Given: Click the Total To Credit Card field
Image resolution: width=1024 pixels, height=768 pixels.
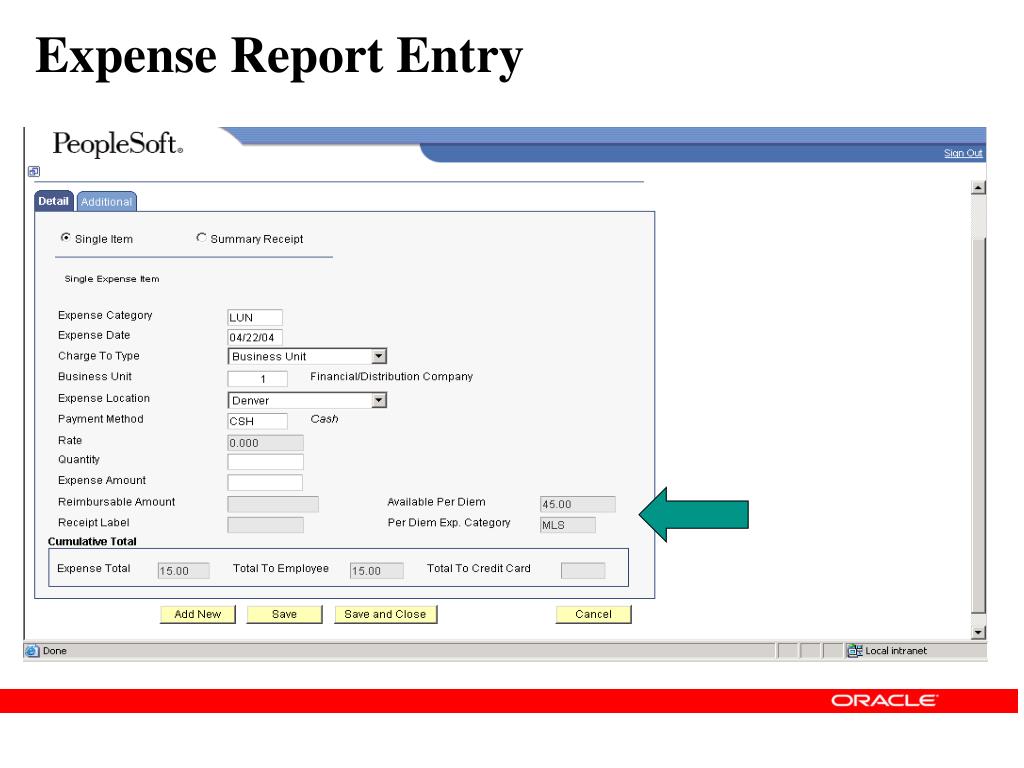Looking at the screenshot, I should pyautogui.click(x=583, y=571).
